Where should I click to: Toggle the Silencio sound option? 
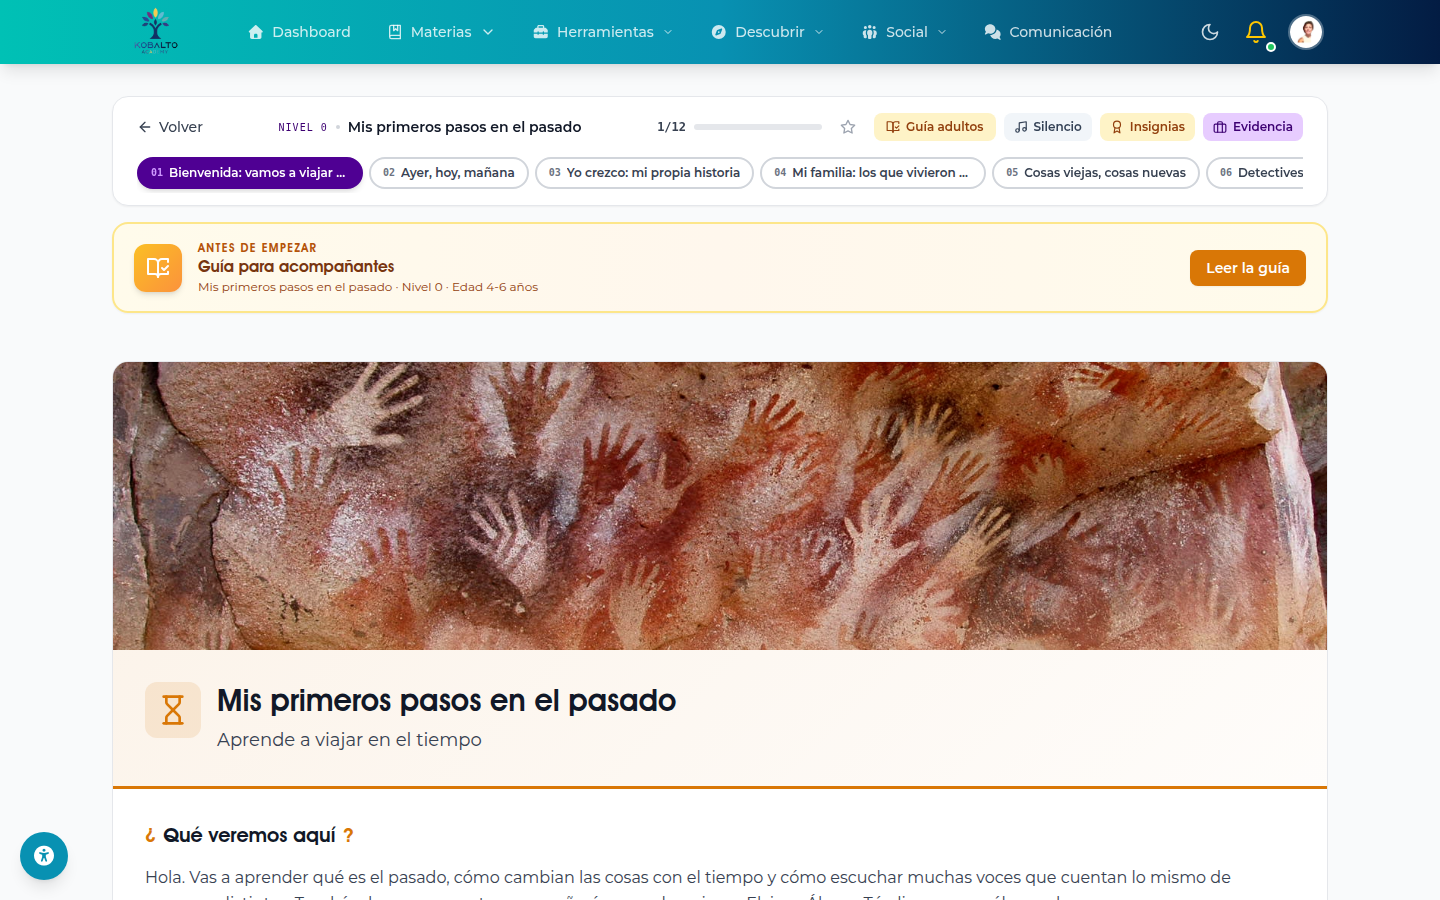click(1048, 127)
